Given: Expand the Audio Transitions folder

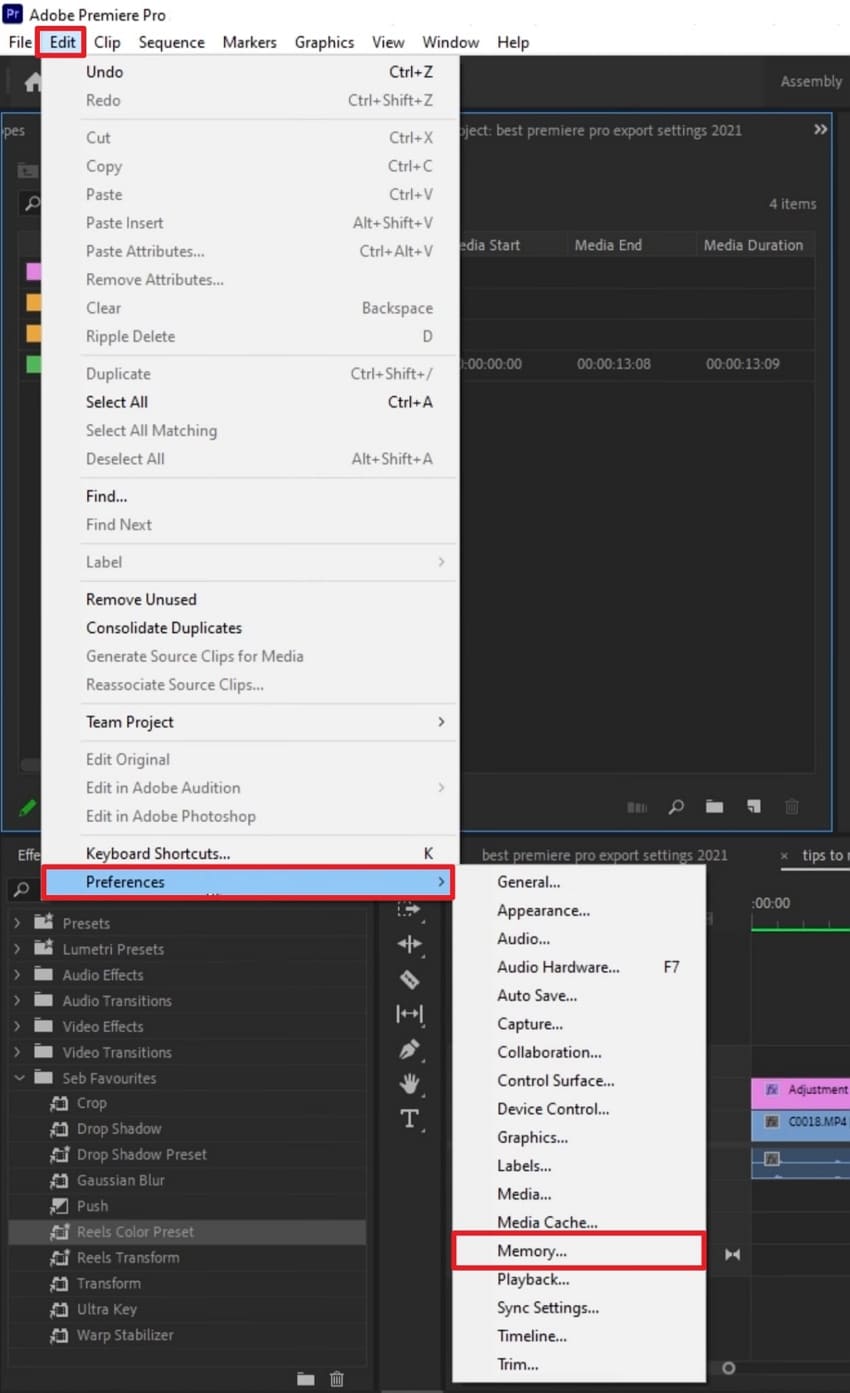Looking at the screenshot, I should pos(17,1001).
